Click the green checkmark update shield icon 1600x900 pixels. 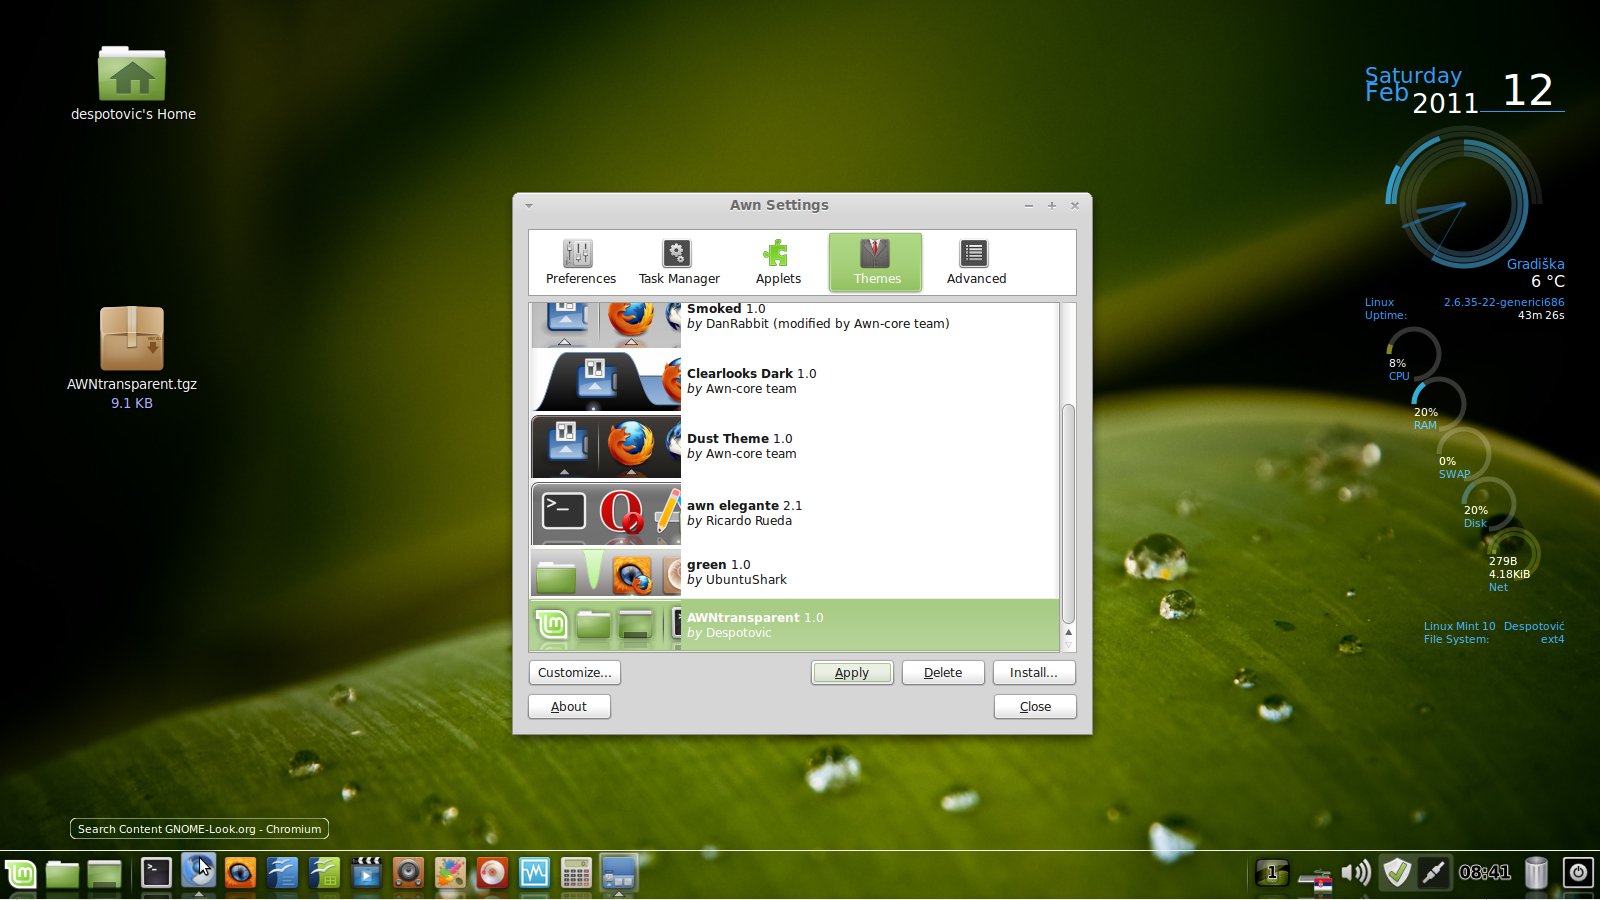[1397, 873]
